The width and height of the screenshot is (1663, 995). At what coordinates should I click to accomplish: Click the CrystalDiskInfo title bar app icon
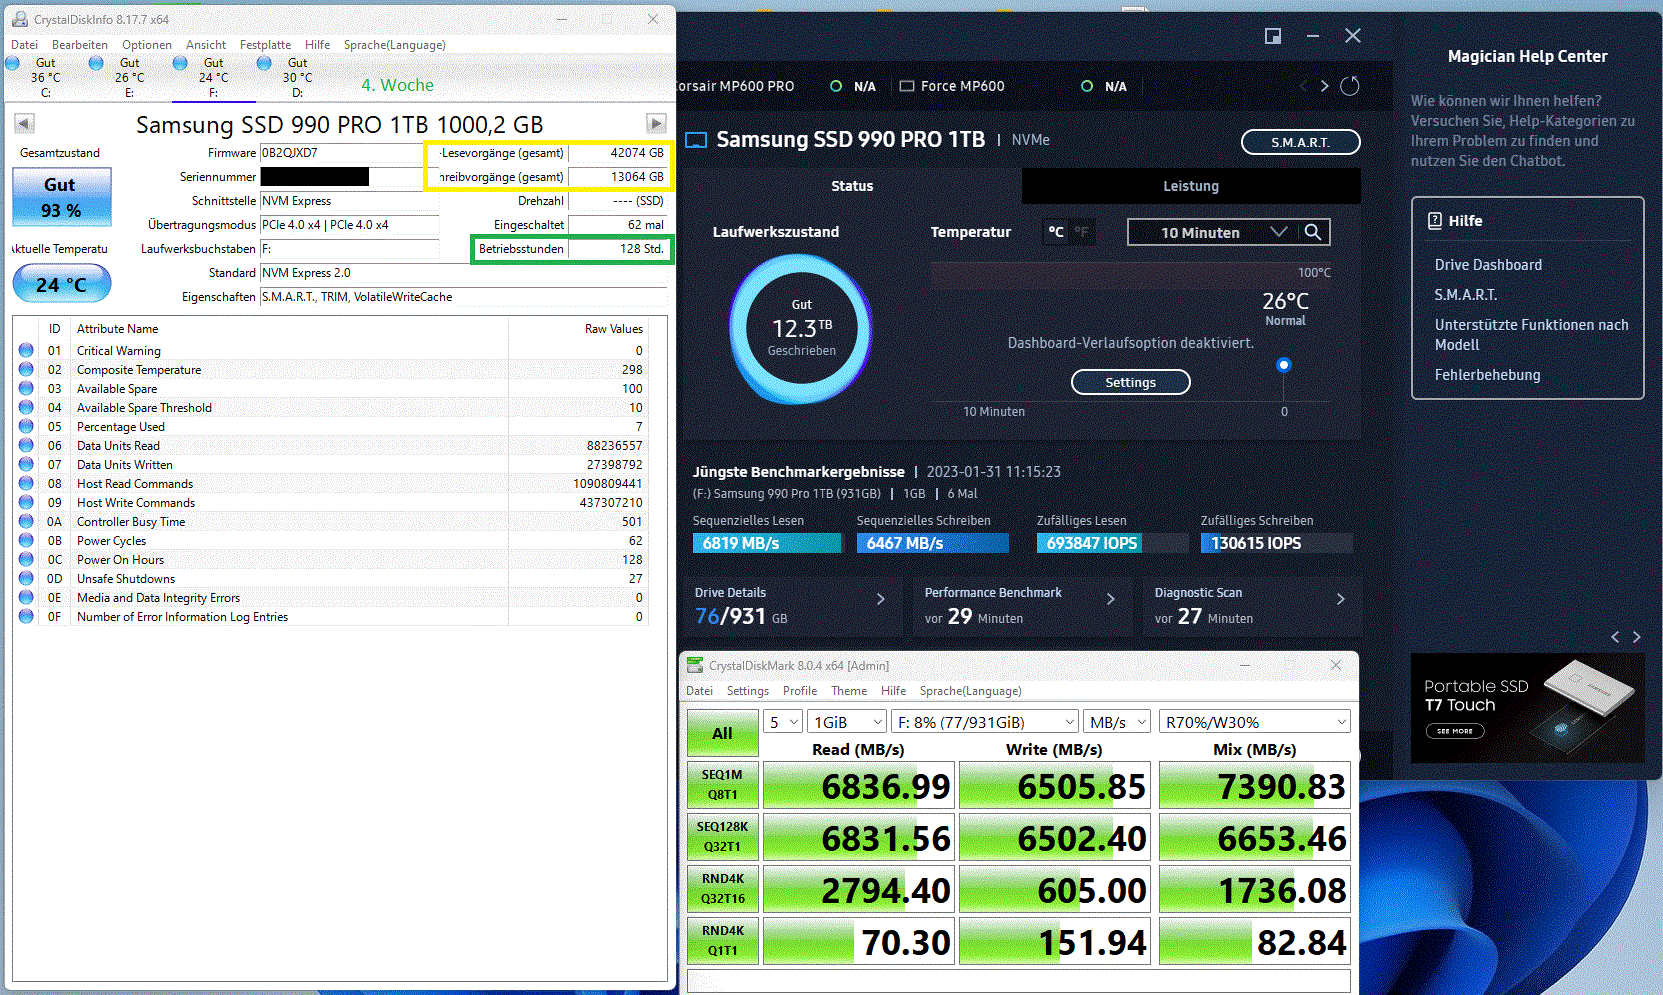19,19
